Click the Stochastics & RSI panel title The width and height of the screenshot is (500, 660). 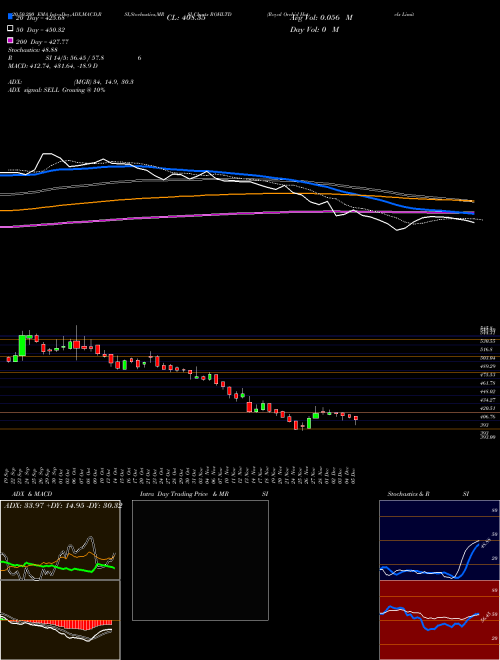click(x=428, y=494)
